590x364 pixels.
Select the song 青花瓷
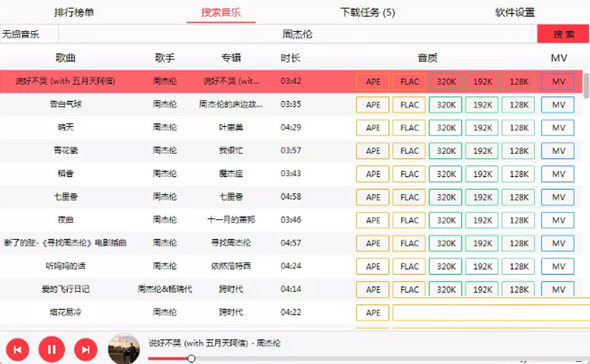tap(65, 151)
